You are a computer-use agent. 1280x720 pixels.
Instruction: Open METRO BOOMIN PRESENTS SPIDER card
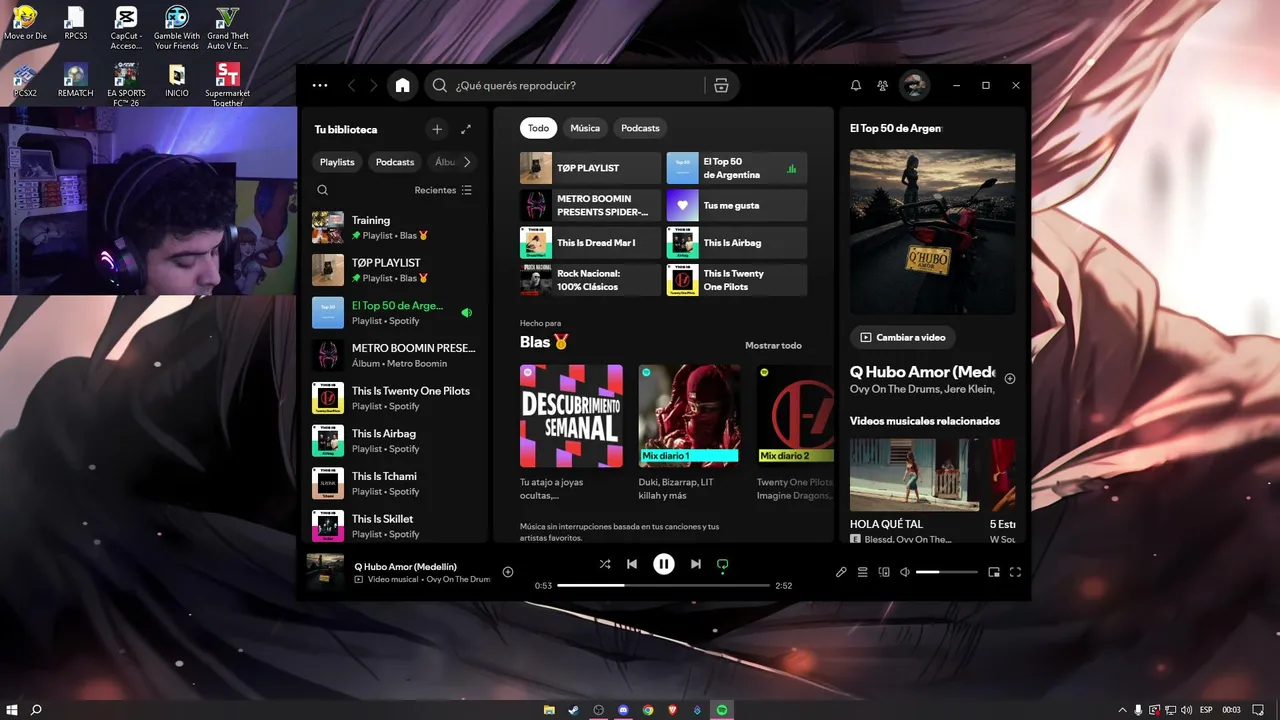590,205
